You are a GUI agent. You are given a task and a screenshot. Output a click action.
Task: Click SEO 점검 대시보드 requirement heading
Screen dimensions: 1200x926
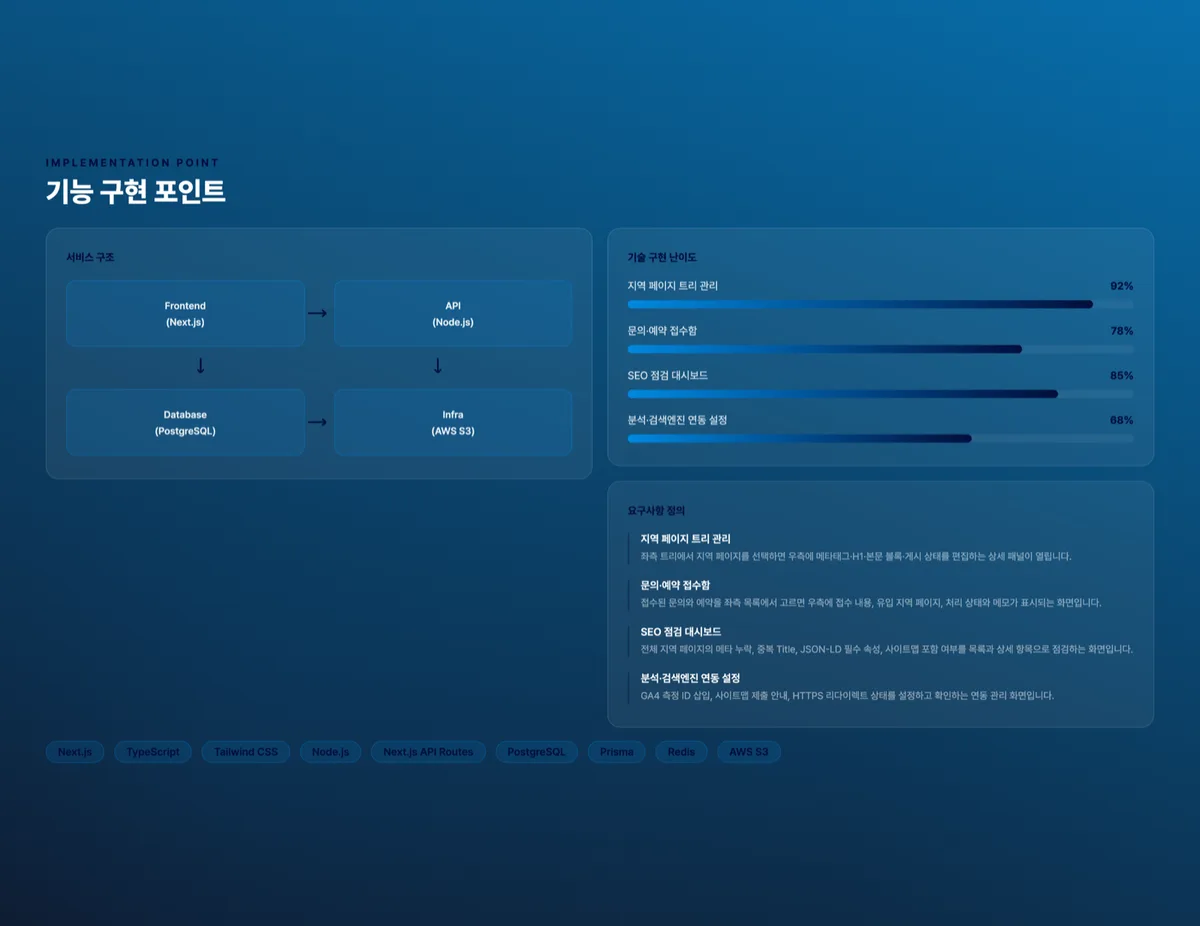click(681, 632)
